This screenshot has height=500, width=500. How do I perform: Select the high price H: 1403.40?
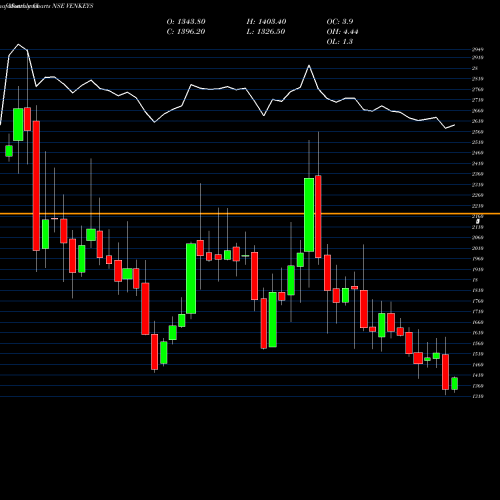[266, 22]
